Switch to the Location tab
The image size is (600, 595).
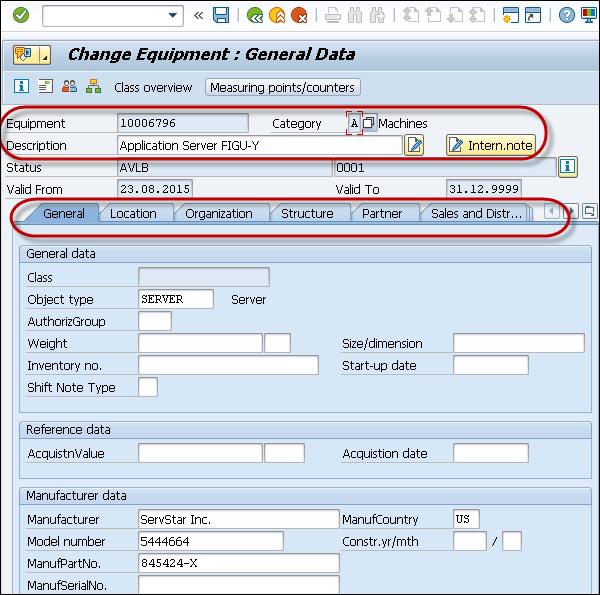coord(133,214)
